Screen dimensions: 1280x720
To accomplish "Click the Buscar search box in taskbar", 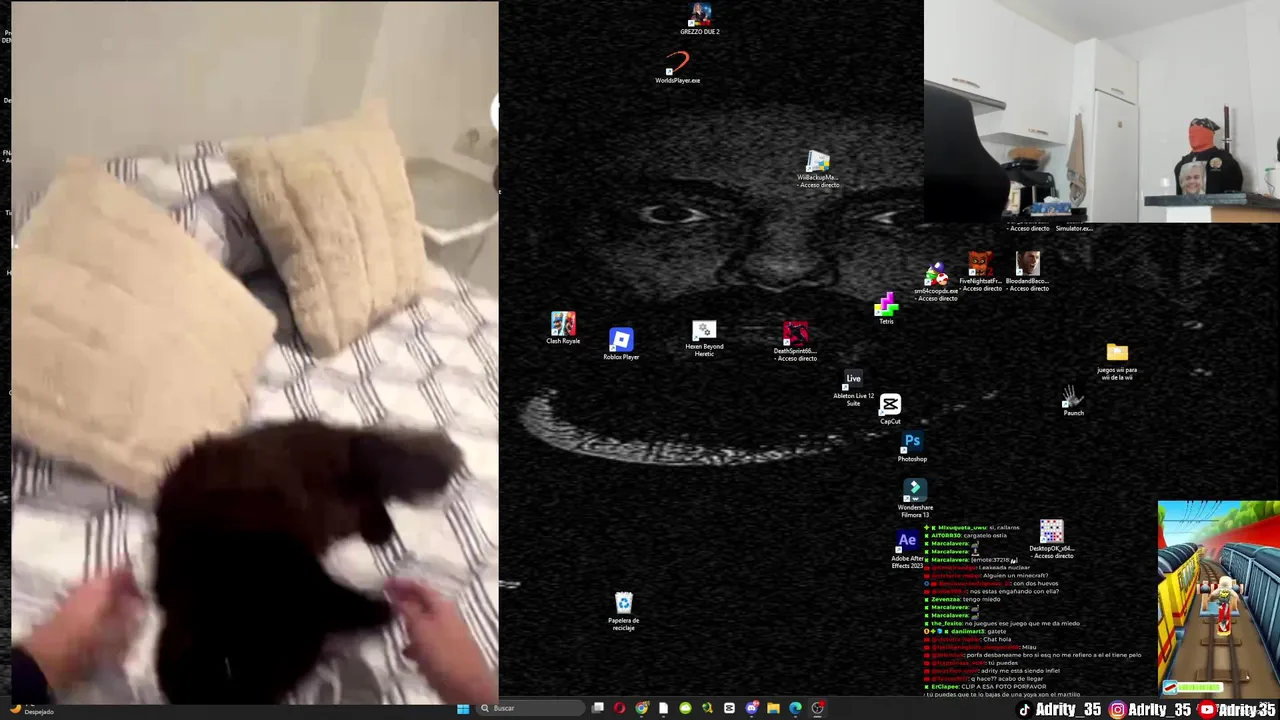I will tap(530, 708).
